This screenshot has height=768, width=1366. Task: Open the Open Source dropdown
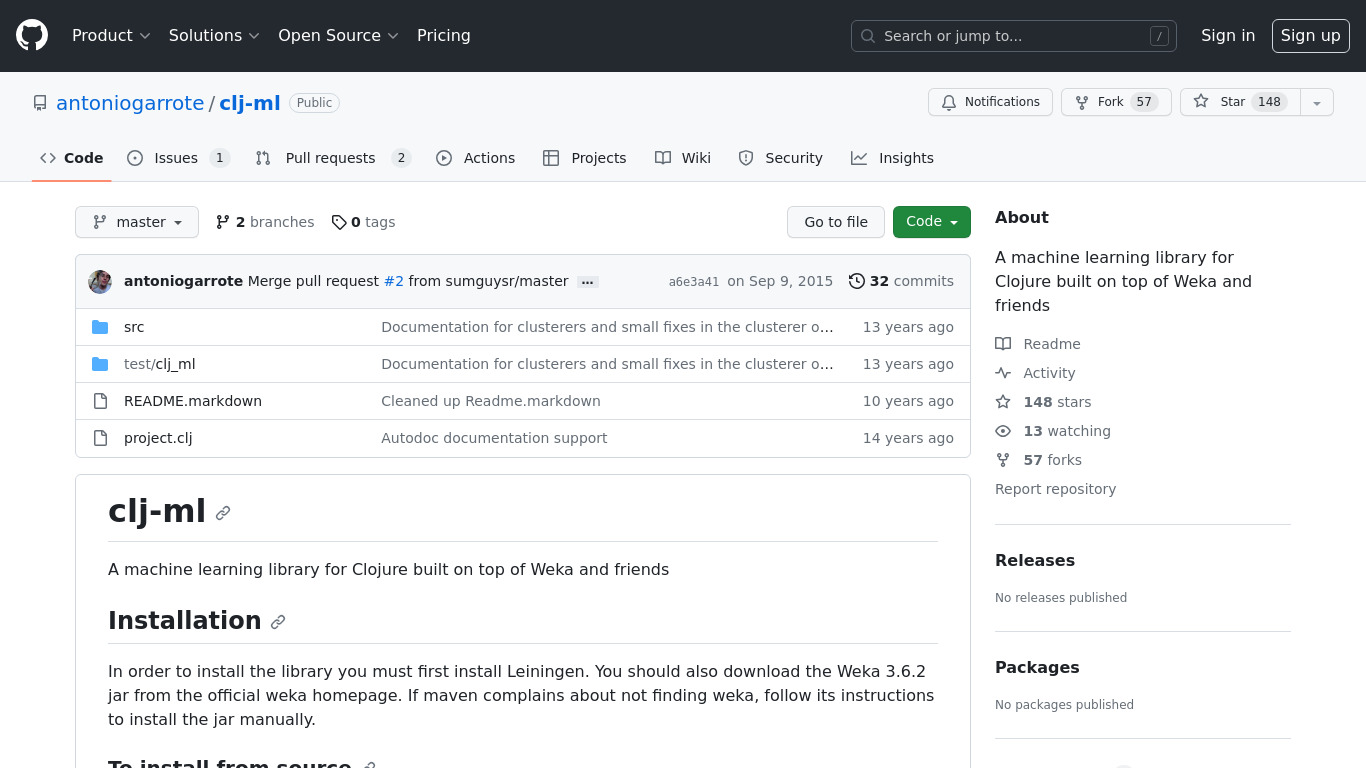pos(338,35)
